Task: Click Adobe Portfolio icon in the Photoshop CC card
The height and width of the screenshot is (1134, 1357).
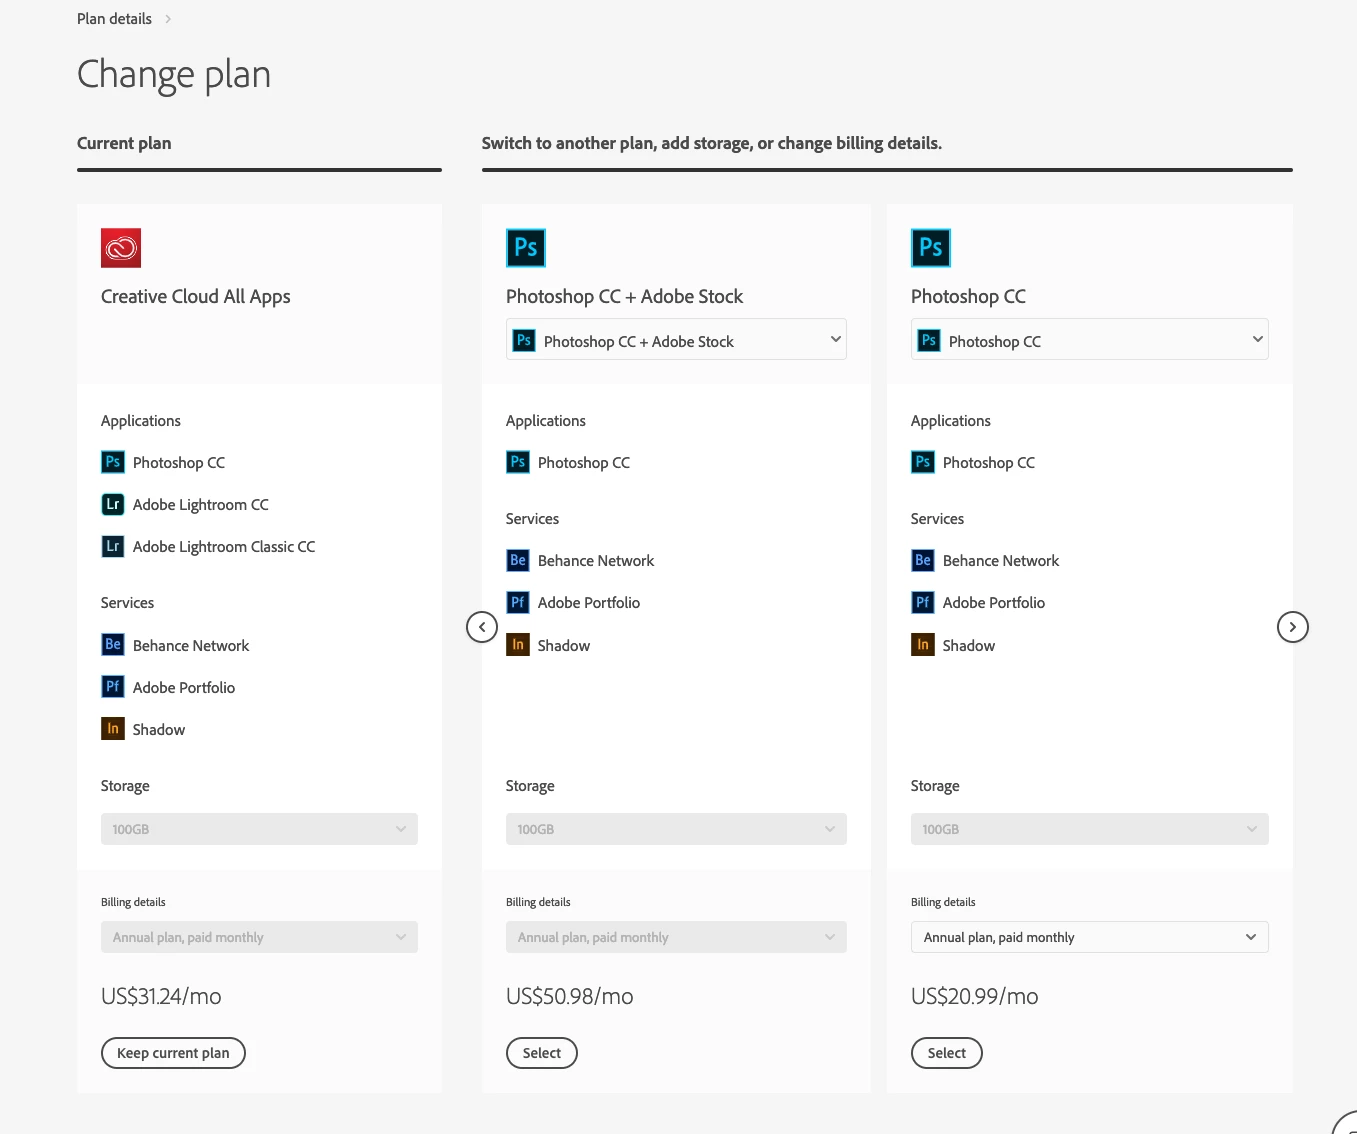Action: pos(923,602)
